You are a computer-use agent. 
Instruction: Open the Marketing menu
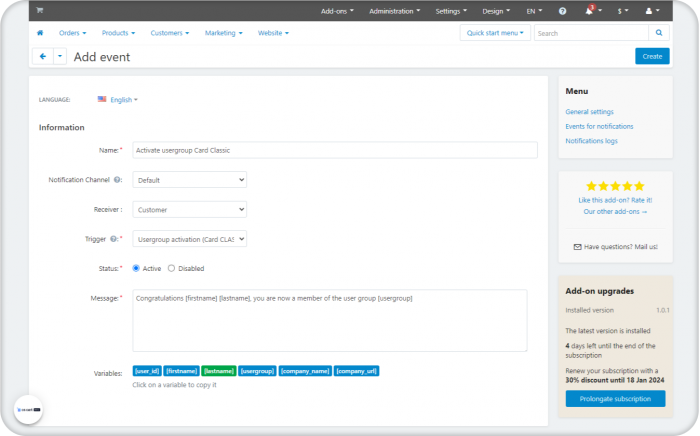point(223,33)
